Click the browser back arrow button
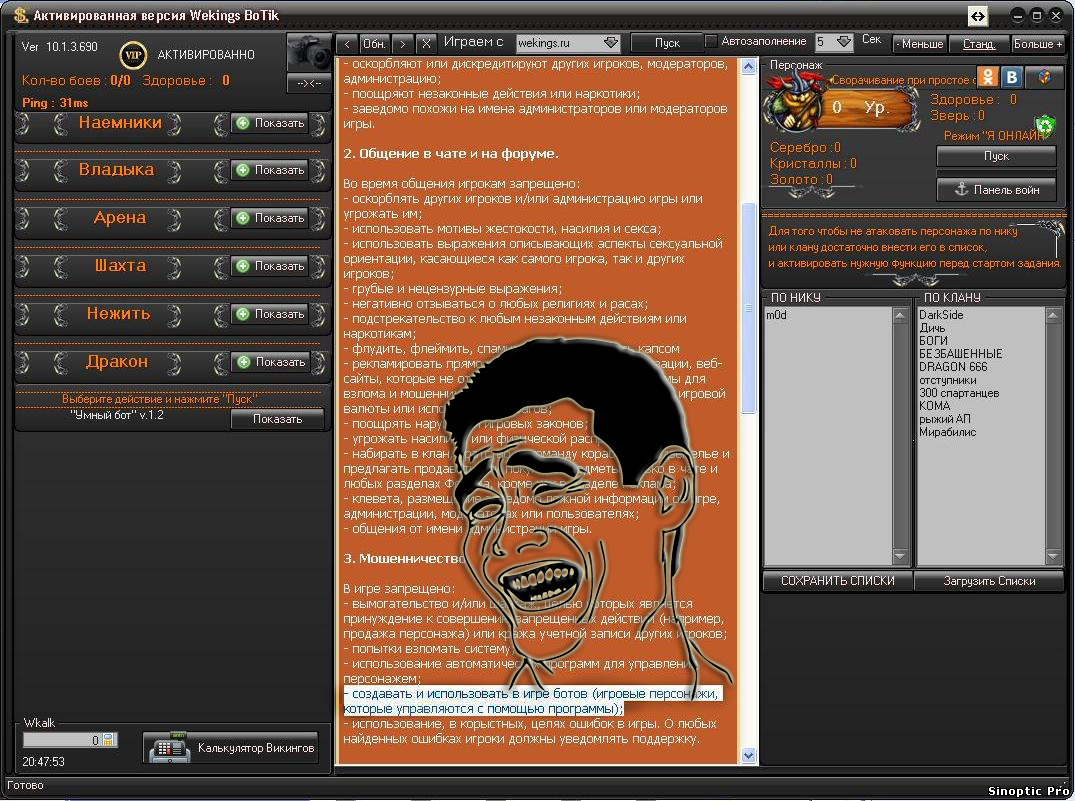The width and height of the screenshot is (1075, 801). coord(347,44)
